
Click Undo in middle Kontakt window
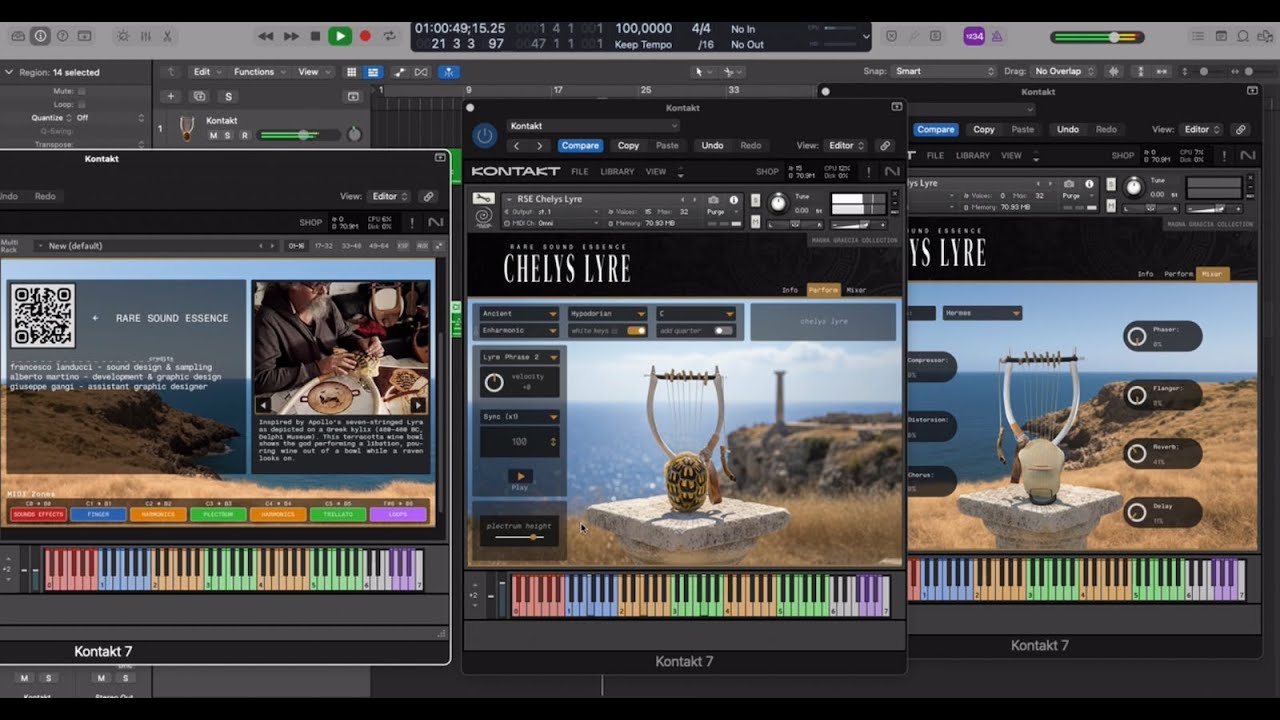[712, 145]
